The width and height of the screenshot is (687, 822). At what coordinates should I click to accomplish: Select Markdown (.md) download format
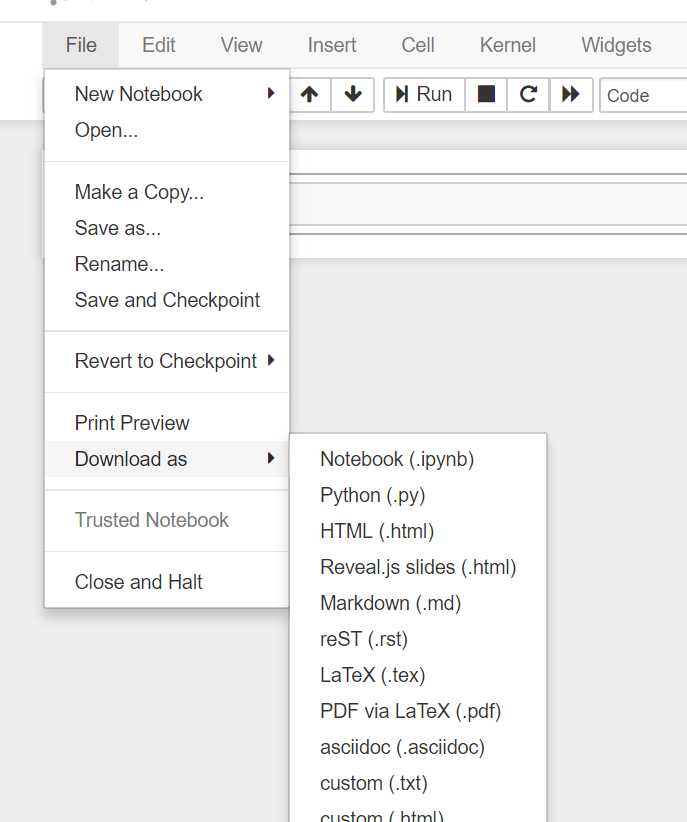[x=390, y=603]
